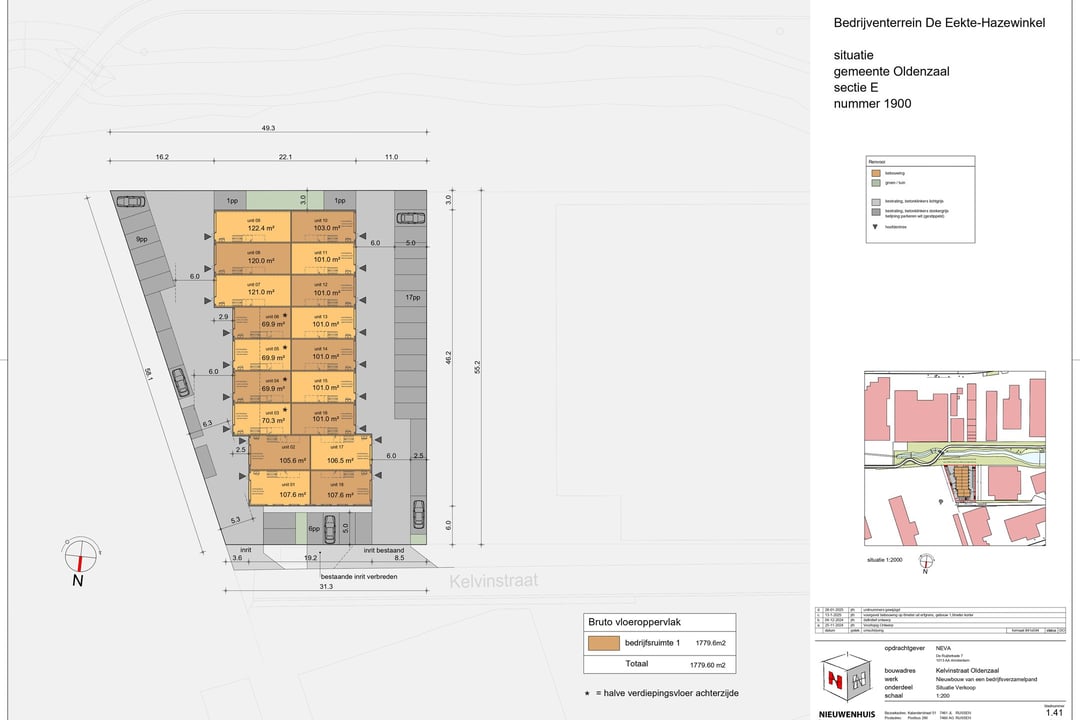
Task: Click unit 08 area '120.0 m²'
Action: tap(261, 260)
